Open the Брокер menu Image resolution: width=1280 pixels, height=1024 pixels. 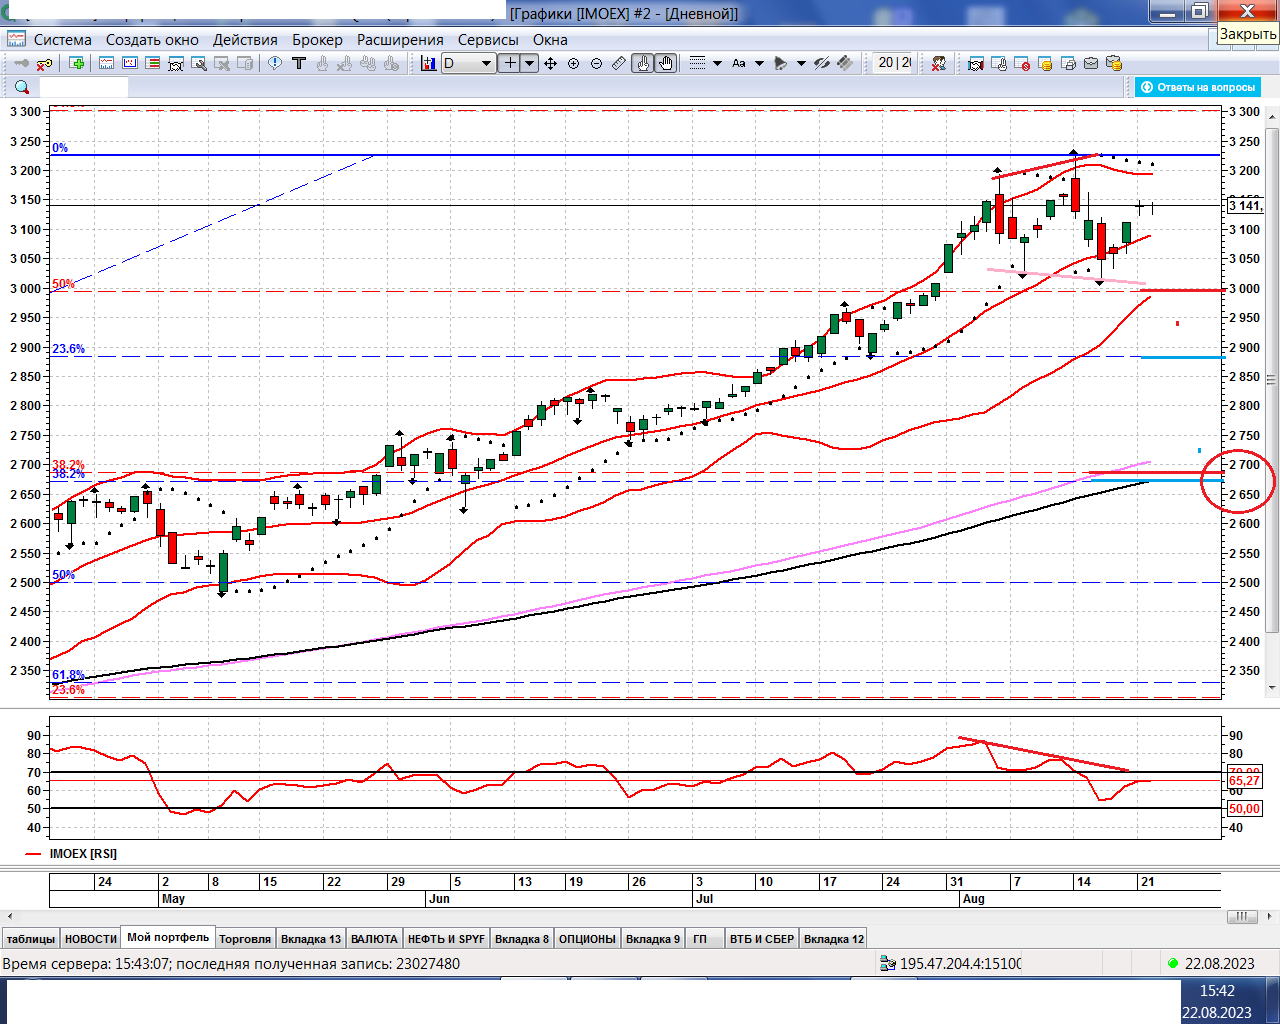pyautogui.click(x=317, y=40)
